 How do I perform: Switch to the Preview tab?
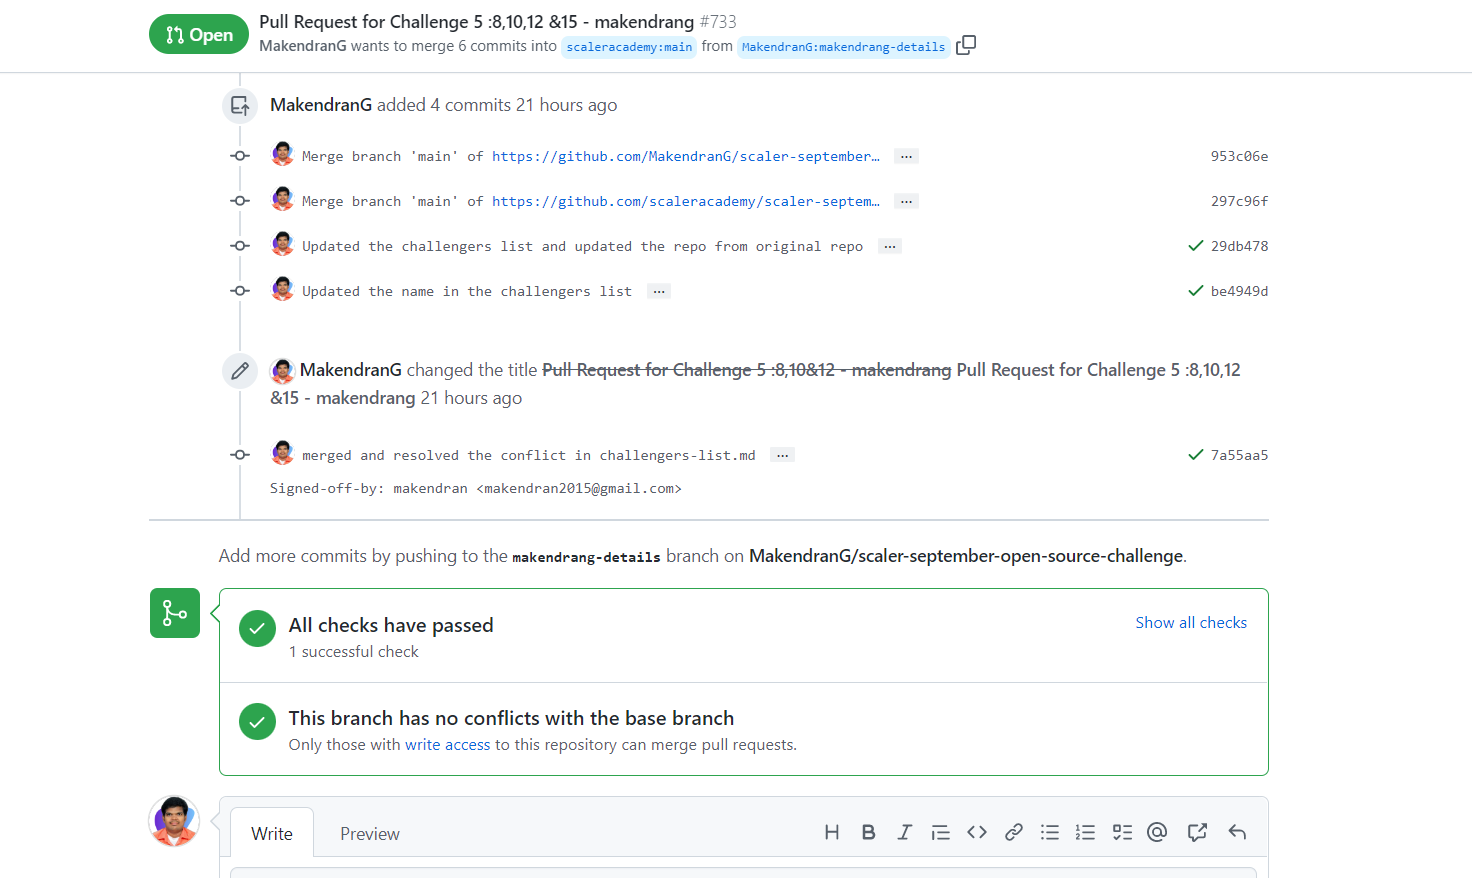[370, 833]
